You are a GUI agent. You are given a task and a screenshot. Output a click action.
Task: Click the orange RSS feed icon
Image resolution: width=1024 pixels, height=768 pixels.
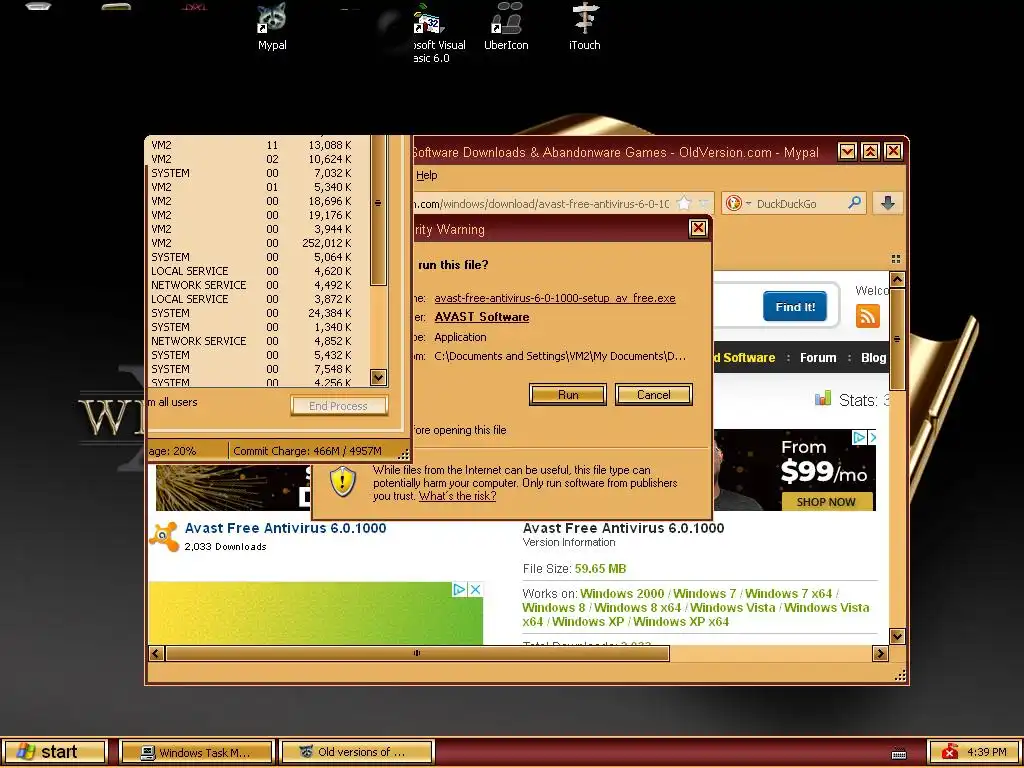click(868, 316)
